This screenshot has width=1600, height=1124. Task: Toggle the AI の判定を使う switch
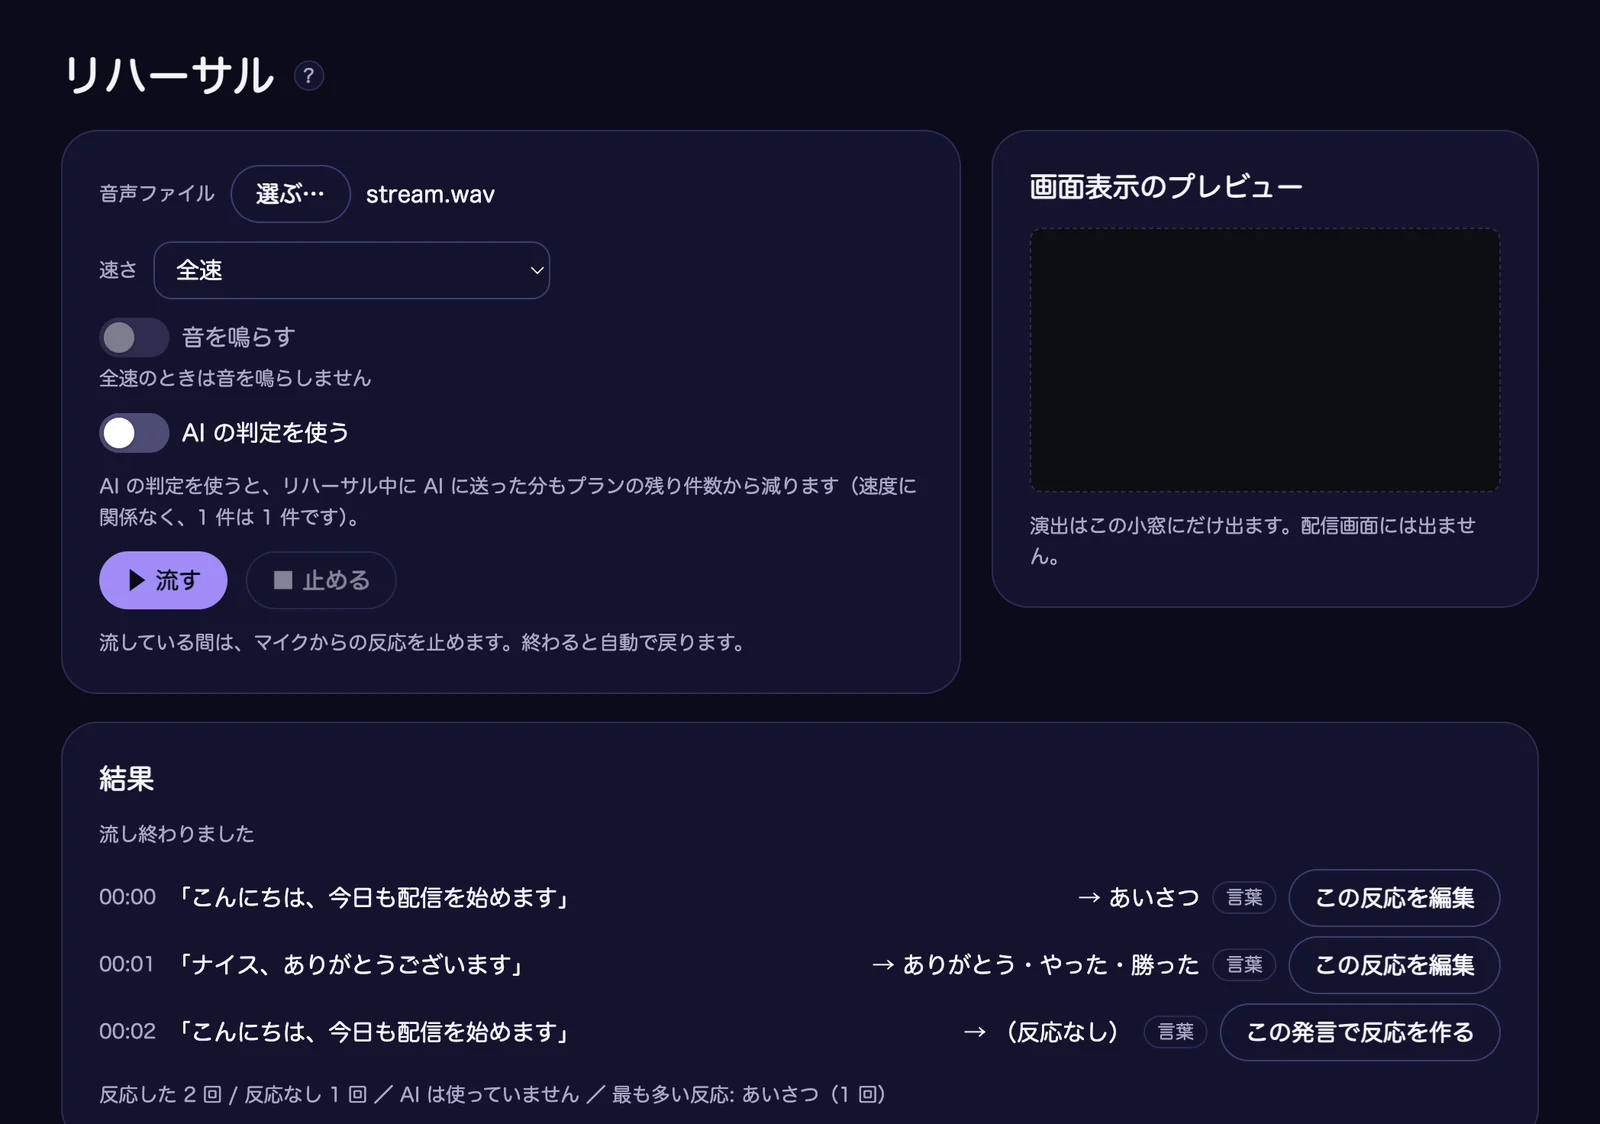click(134, 433)
